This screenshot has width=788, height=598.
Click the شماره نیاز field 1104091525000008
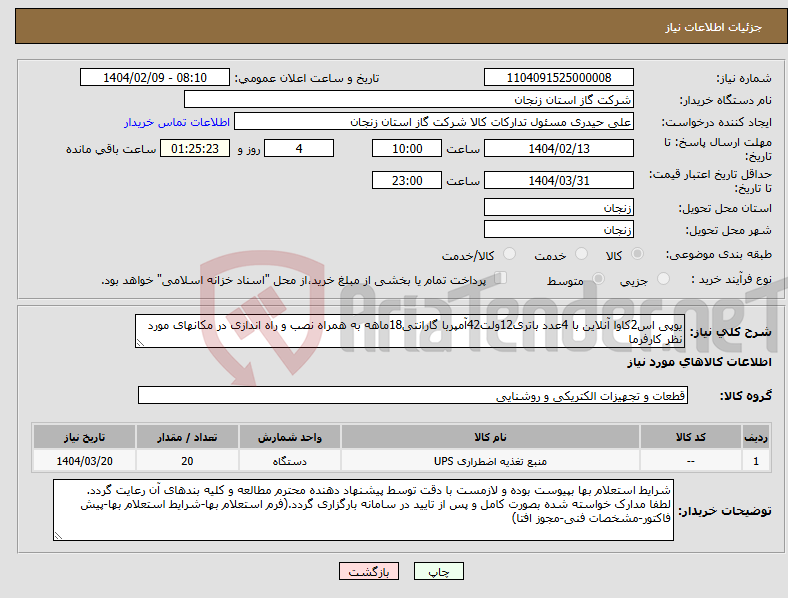pyautogui.click(x=558, y=77)
